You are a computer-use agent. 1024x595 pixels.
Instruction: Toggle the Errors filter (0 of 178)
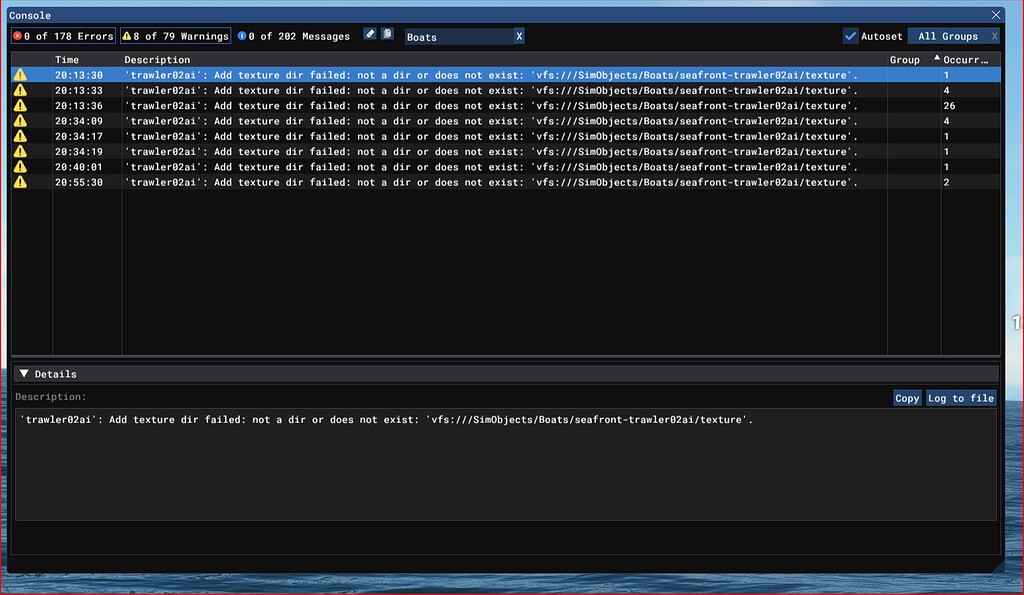pos(63,37)
